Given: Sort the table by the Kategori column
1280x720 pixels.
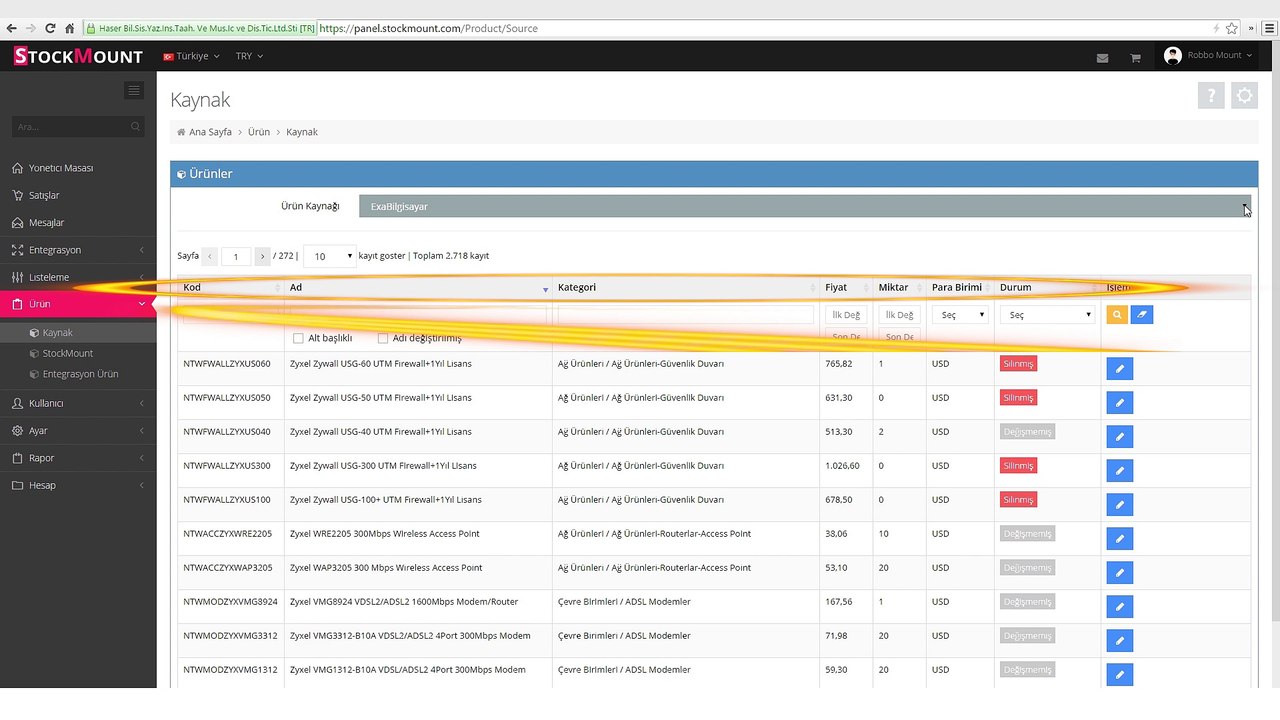Looking at the screenshot, I should pyautogui.click(x=686, y=287).
